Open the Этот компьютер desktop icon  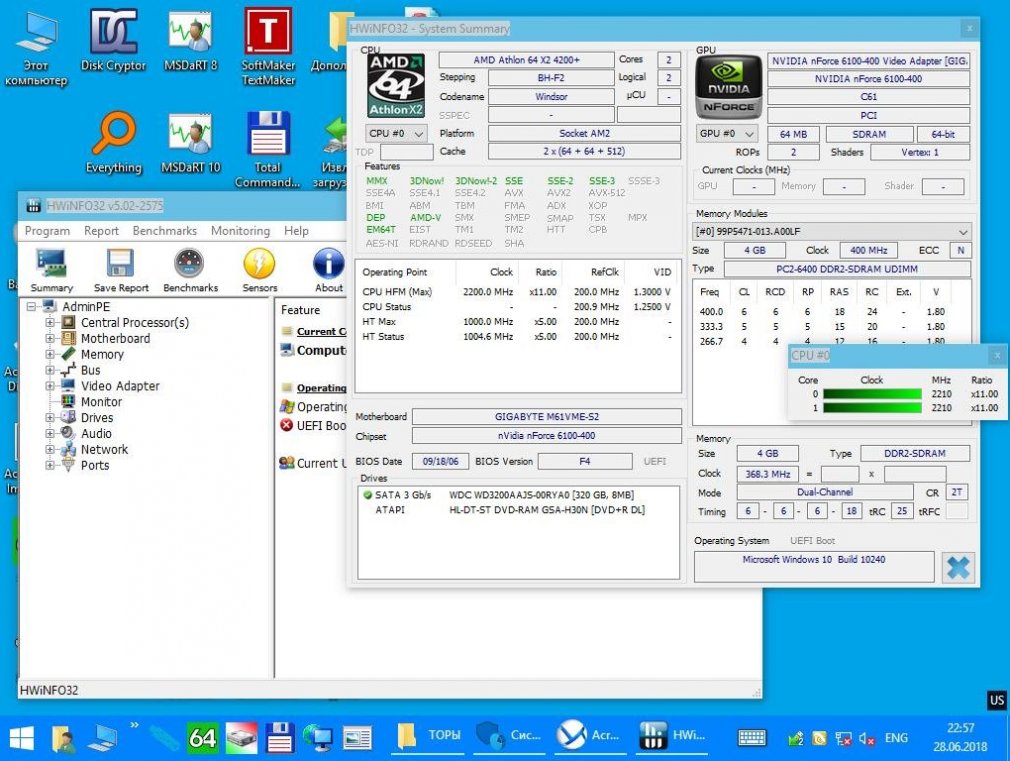[x=36, y=48]
